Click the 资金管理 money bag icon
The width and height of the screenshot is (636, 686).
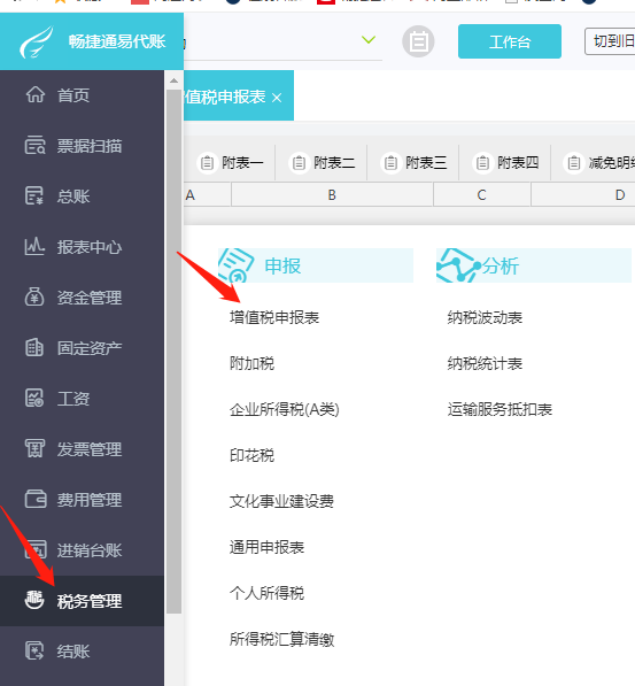pyautogui.click(x=35, y=297)
